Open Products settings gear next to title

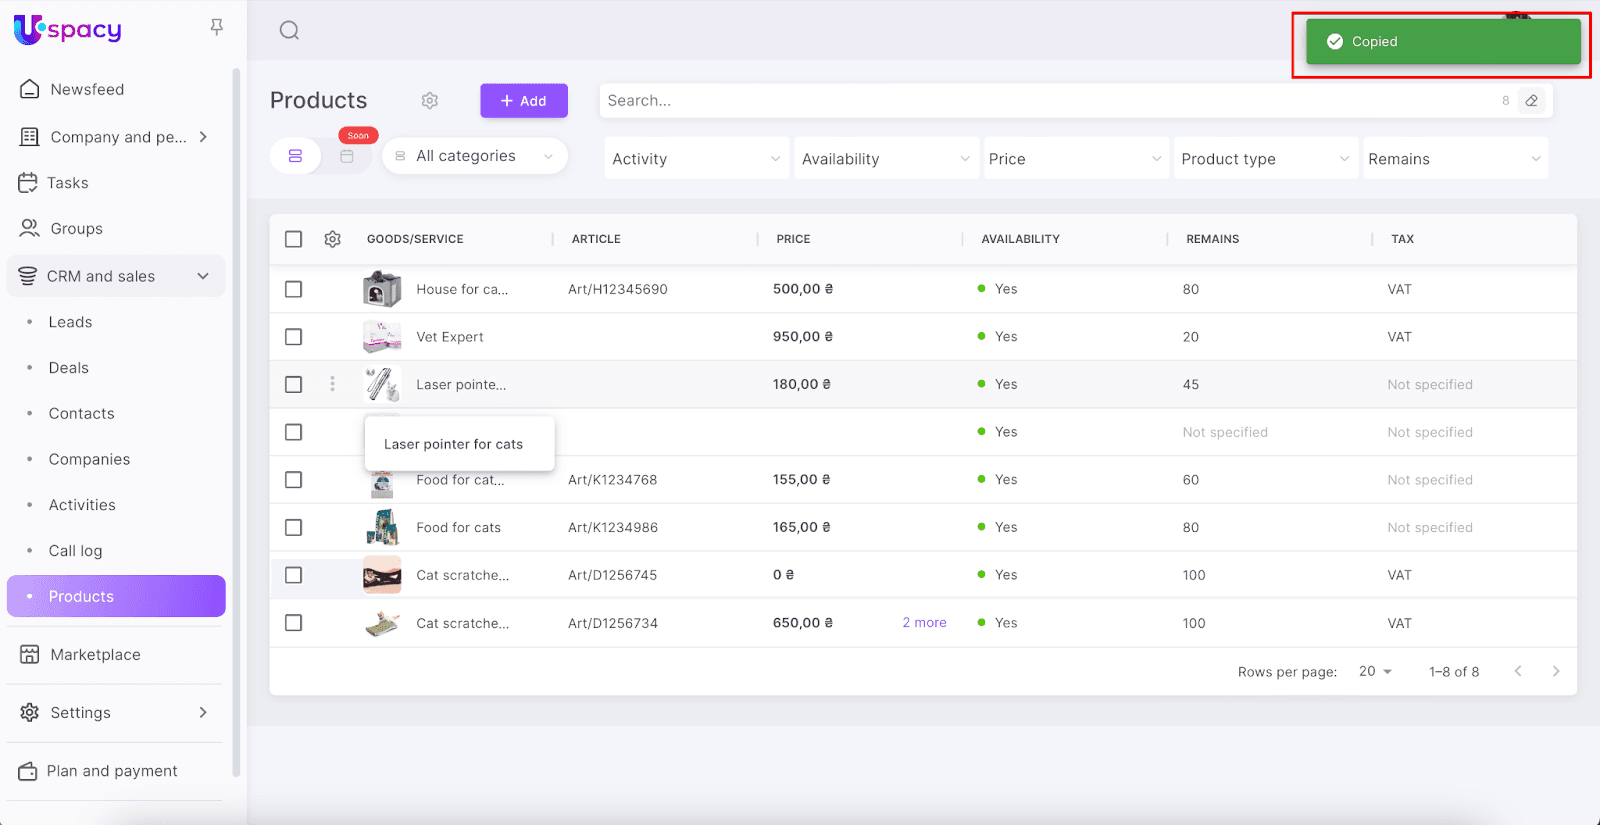coord(430,101)
